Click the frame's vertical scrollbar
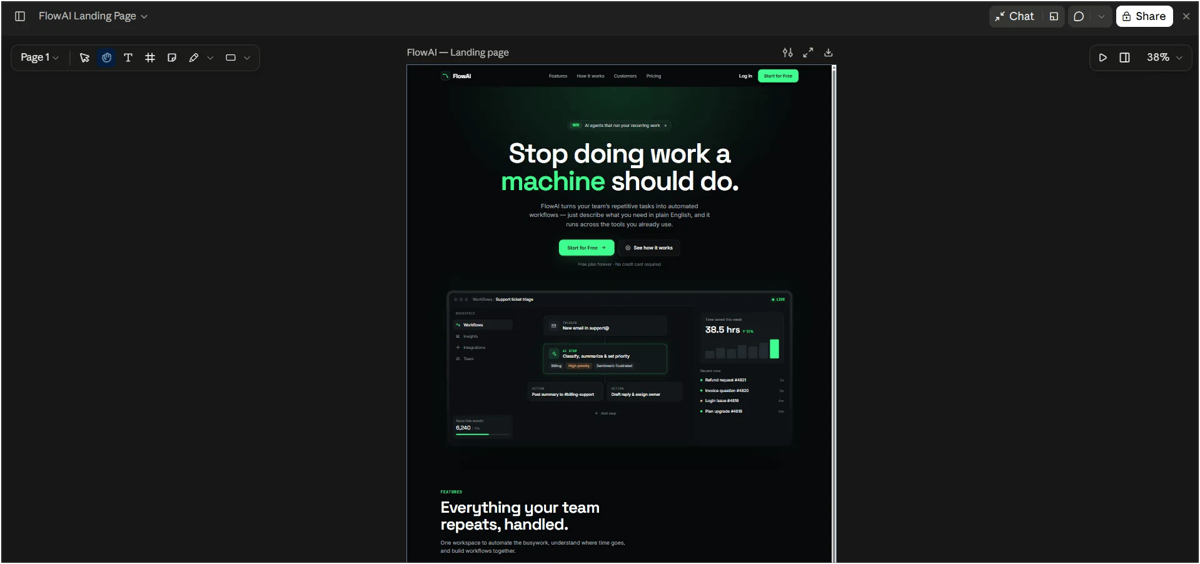Screen dimensions: 1200x564 tap(833, 313)
